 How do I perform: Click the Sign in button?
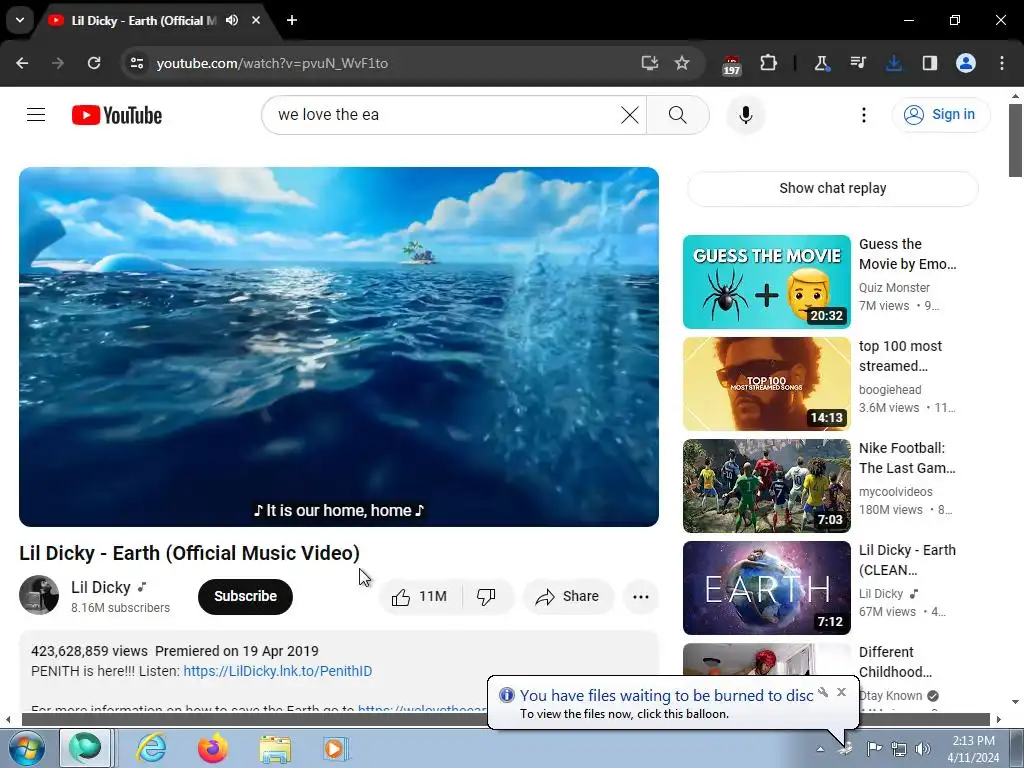940,114
